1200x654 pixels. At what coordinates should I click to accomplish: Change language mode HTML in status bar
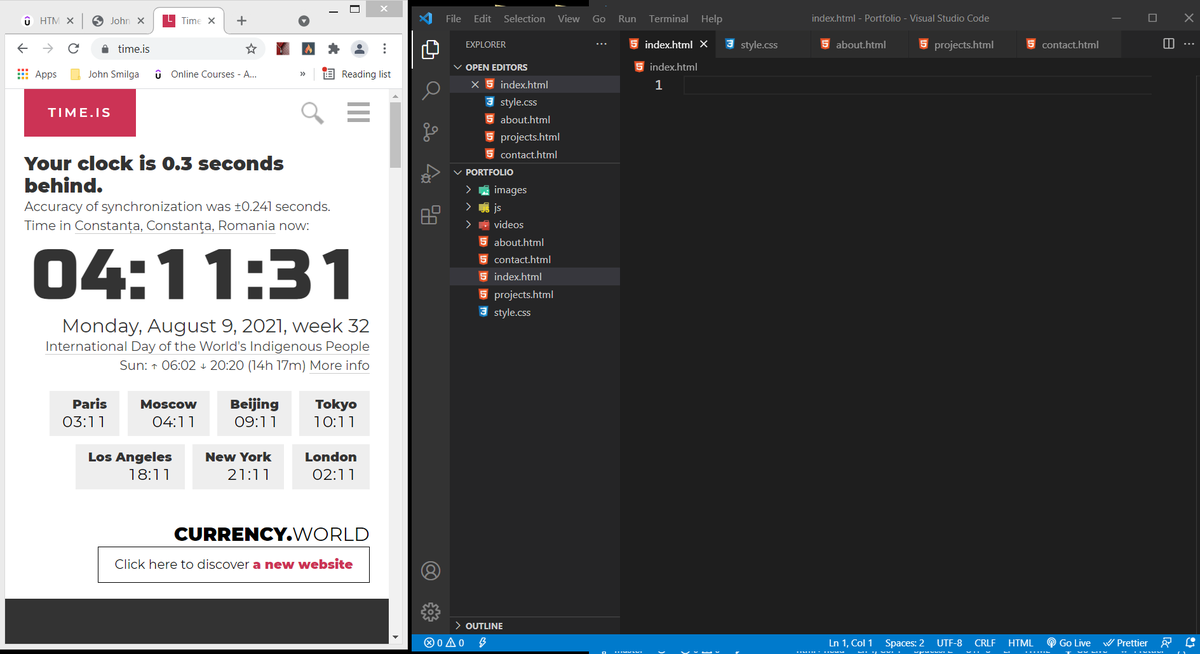coord(1020,643)
